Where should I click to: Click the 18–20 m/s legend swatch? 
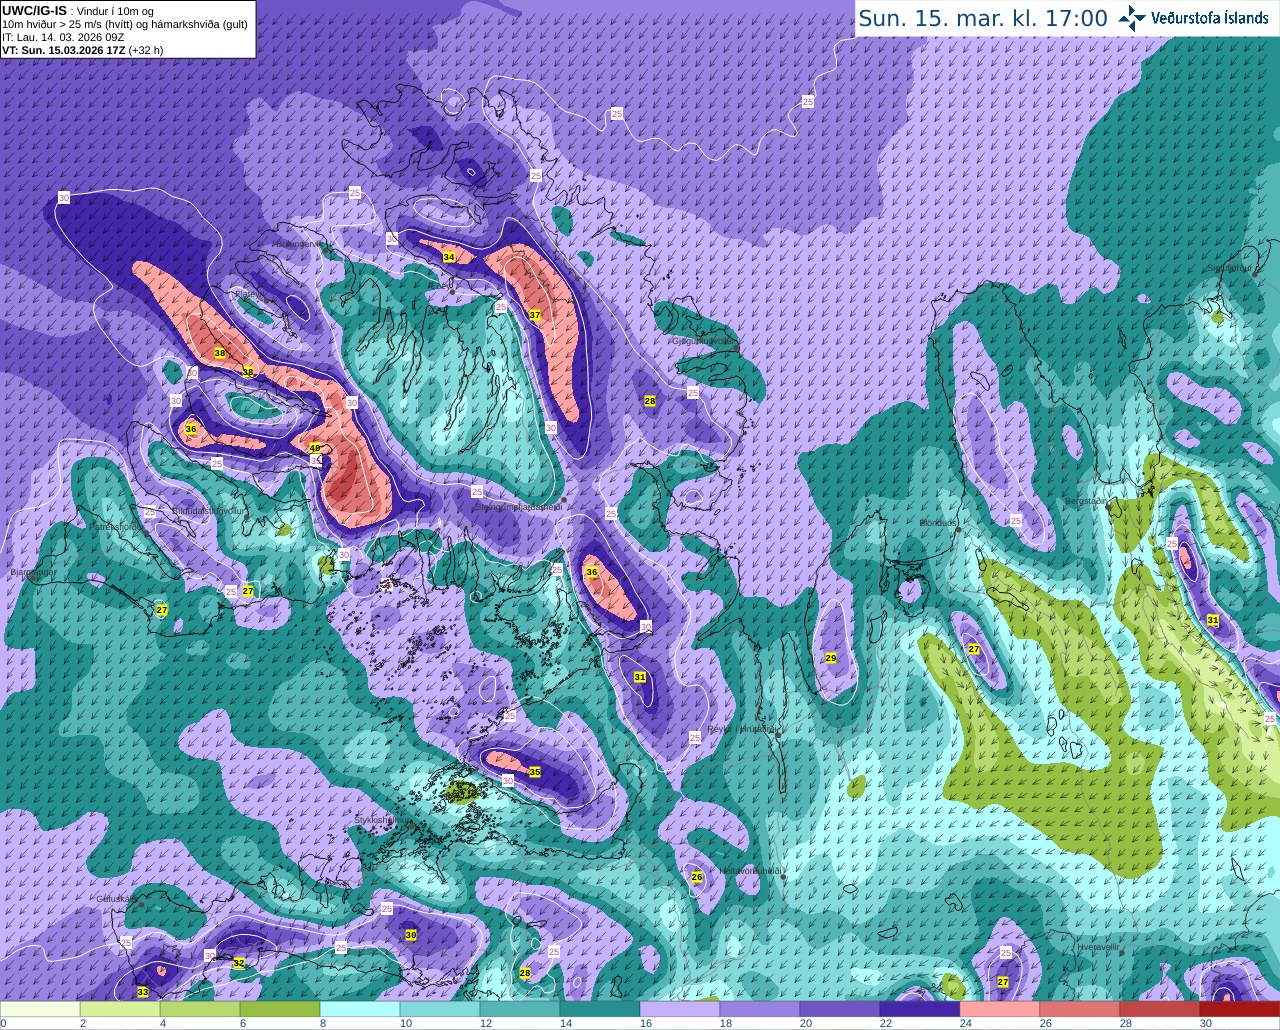(x=760, y=1009)
